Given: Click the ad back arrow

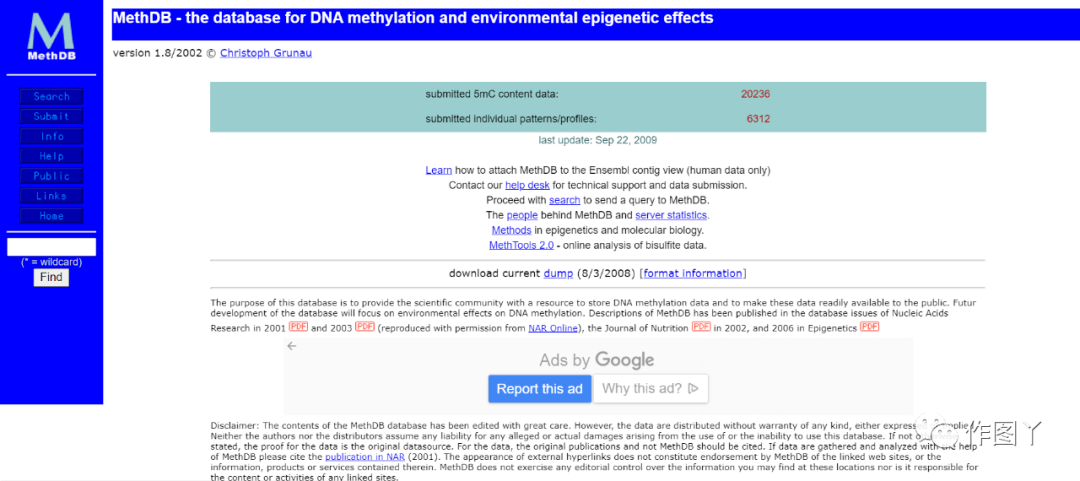Looking at the screenshot, I should [292, 346].
